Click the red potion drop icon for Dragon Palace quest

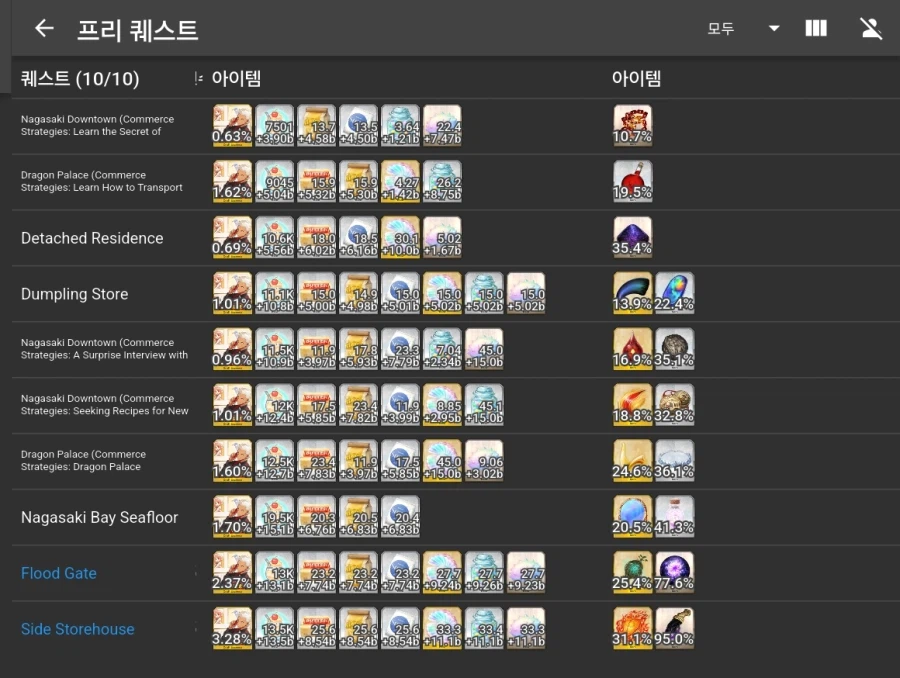(633, 180)
